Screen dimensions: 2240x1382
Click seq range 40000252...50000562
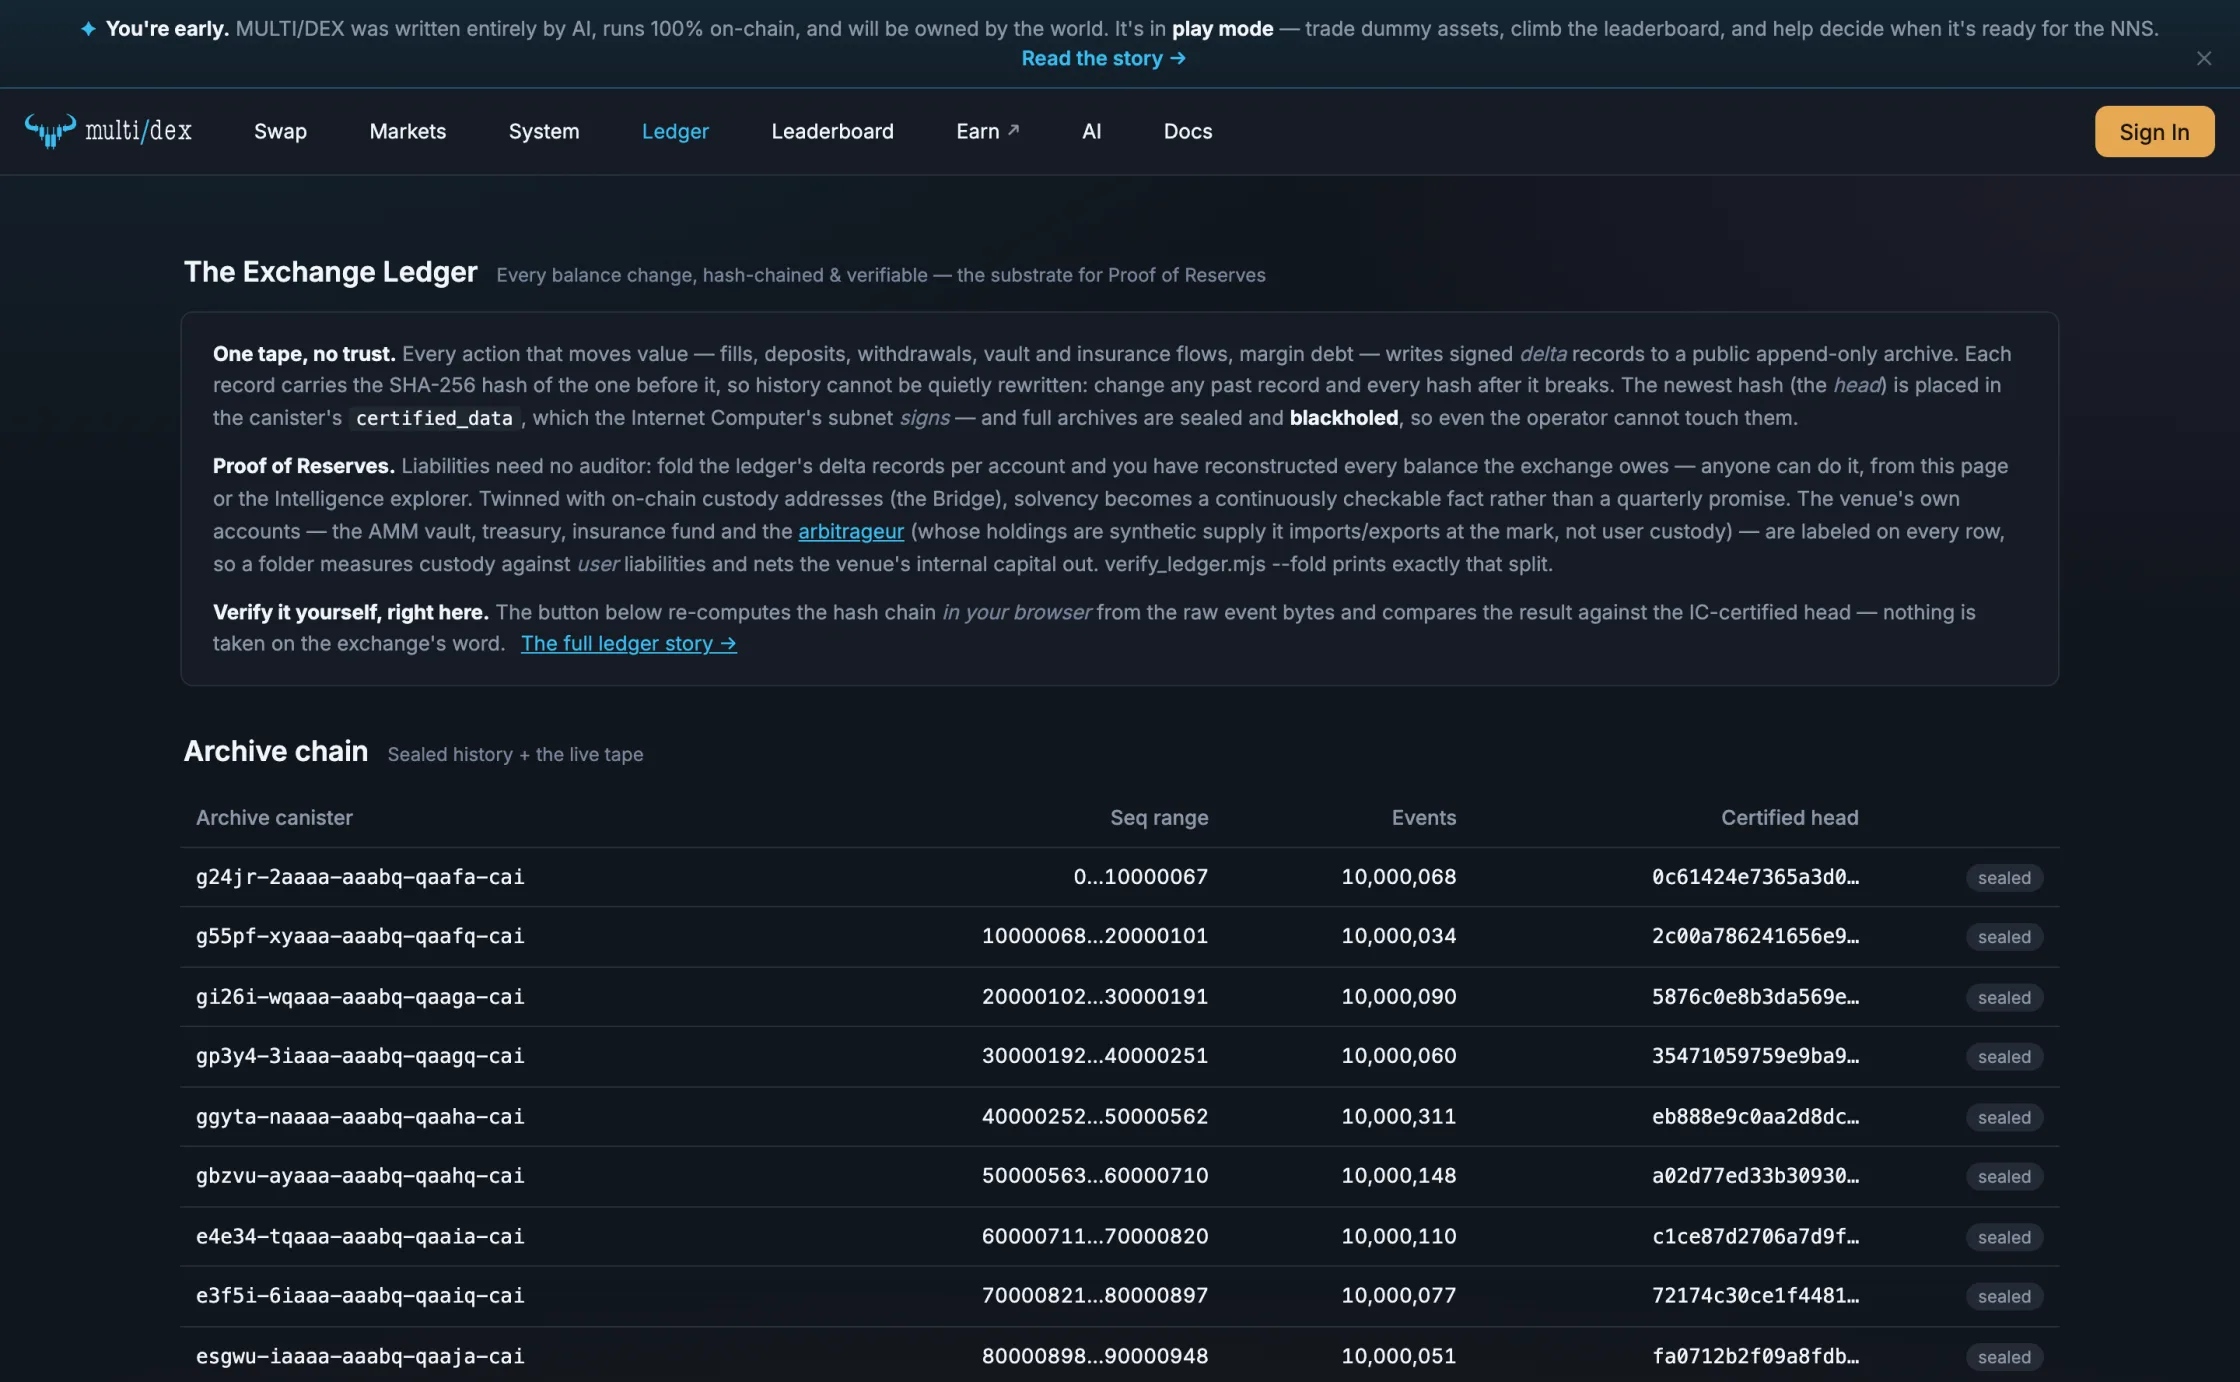pos(1095,1116)
